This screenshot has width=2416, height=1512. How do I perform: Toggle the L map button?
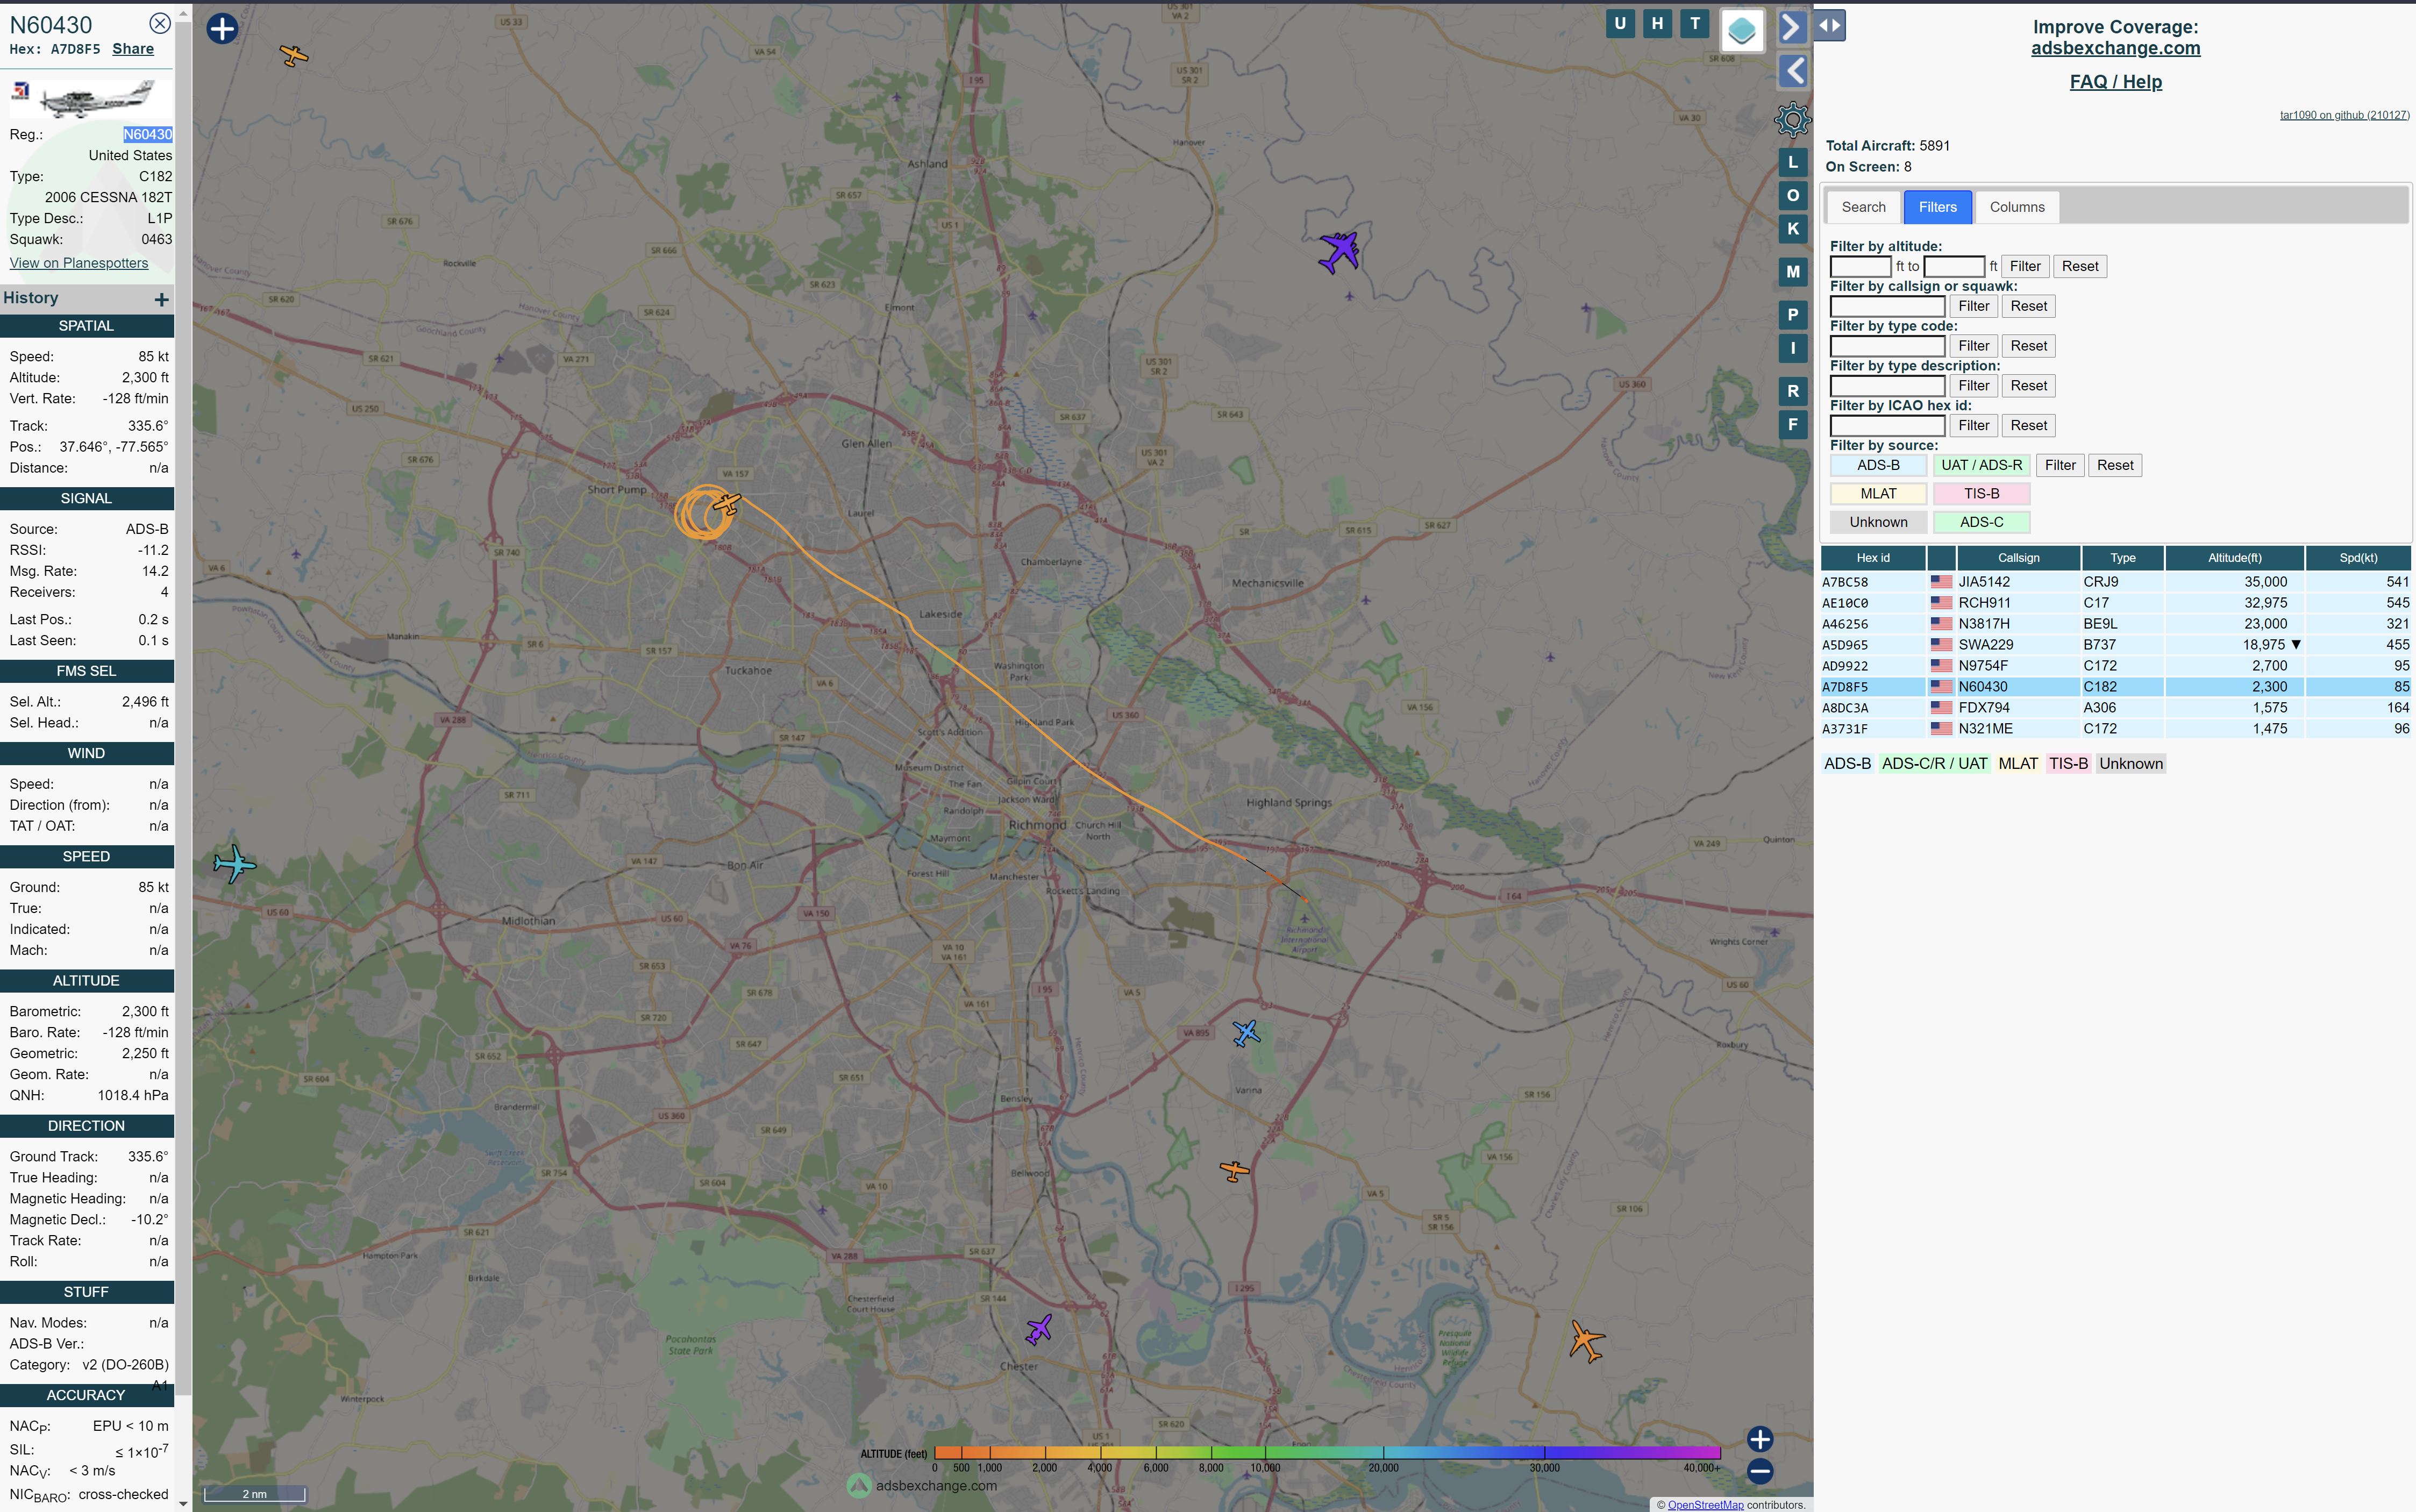point(1792,163)
